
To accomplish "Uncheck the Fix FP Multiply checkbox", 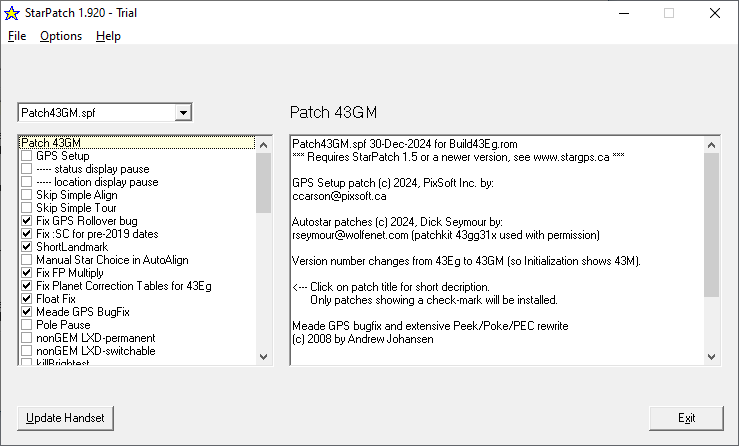I will coord(26,273).
